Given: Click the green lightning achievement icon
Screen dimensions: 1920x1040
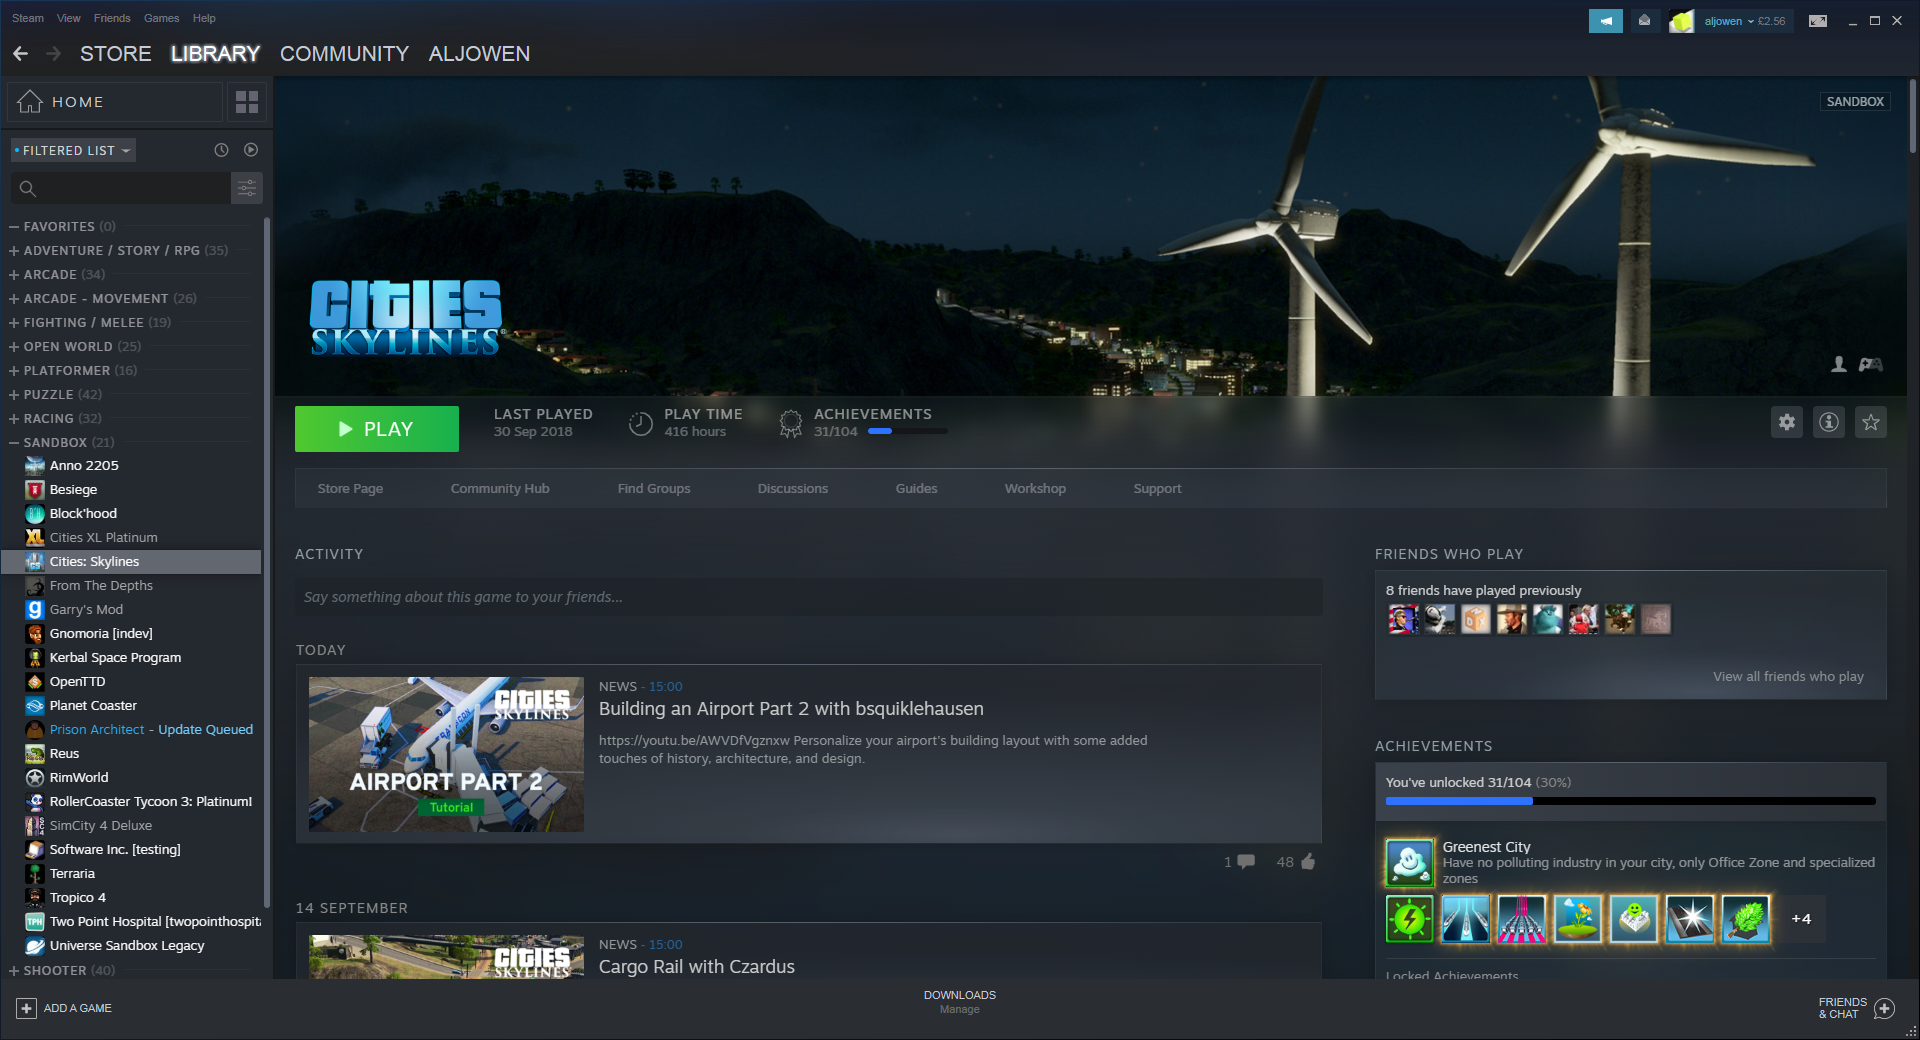Looking at the screenshot, I should pos(1410,919).
